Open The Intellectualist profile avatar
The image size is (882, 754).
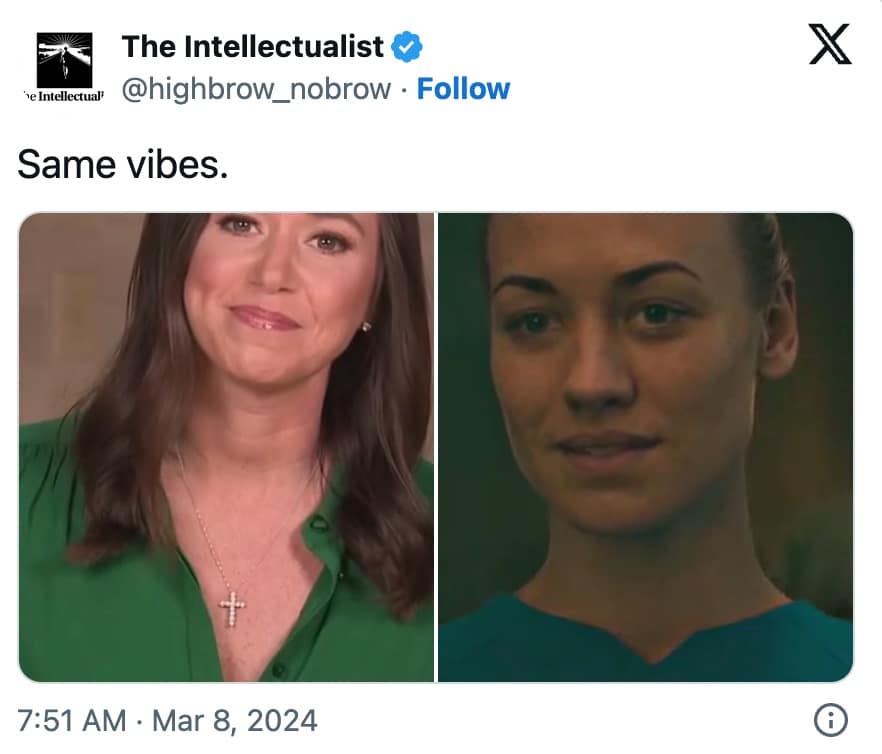(x=64, y=60)
